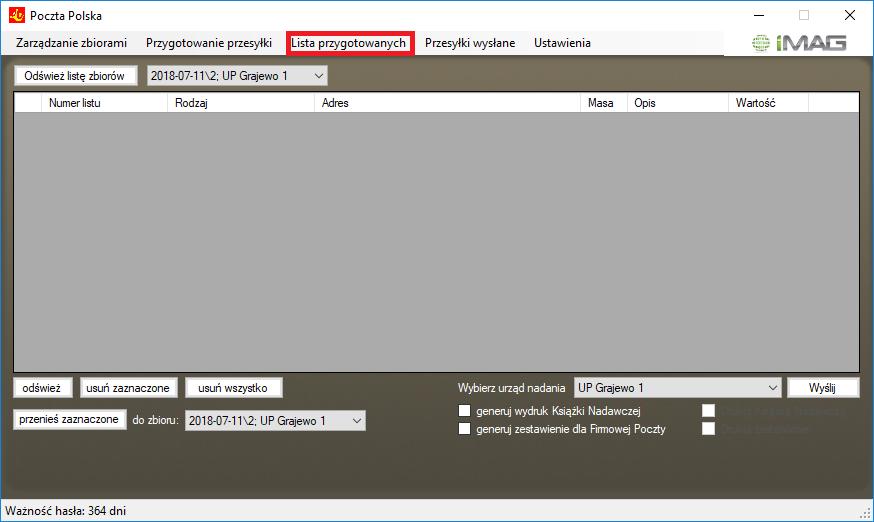Click the przenieś zaznaczone button
This screenshot has height=522, width=874.
[69, 419]
